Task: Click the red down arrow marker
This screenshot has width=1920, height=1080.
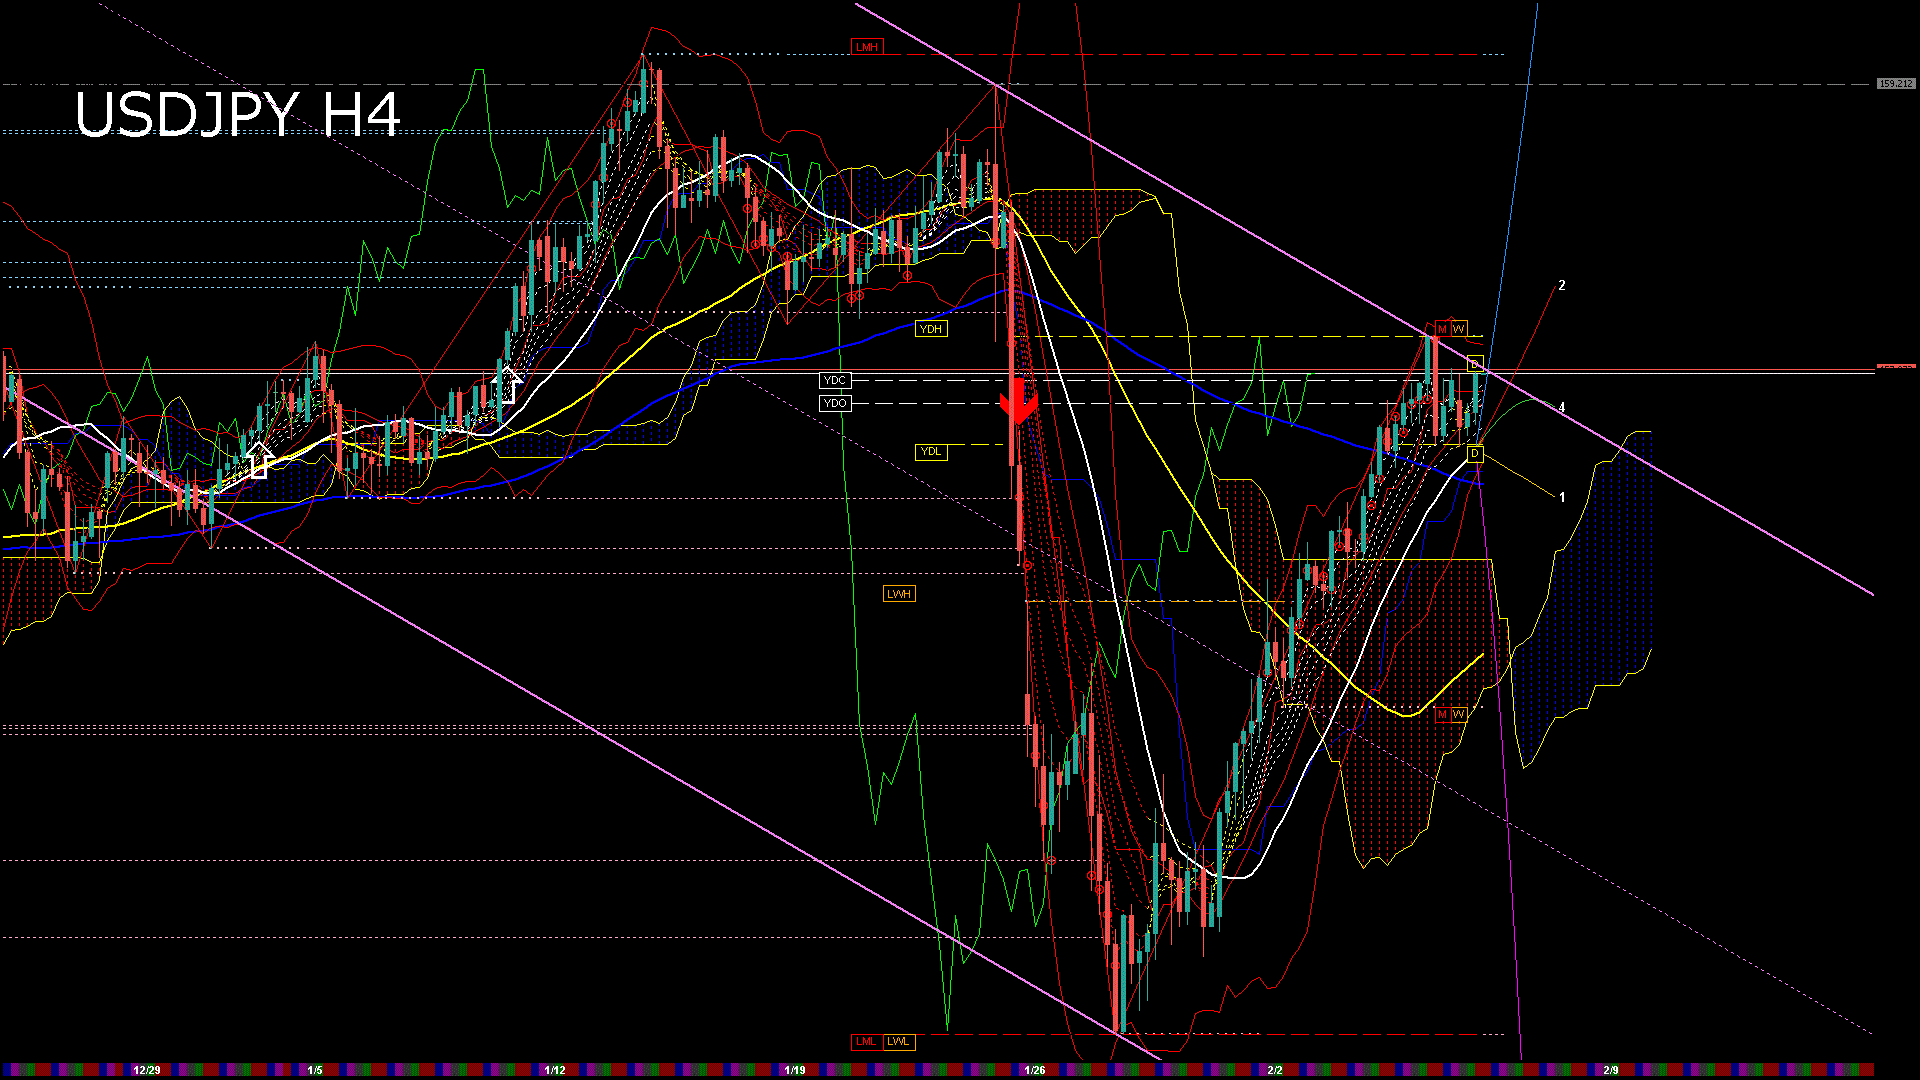Action: [x=1019, y=405]
